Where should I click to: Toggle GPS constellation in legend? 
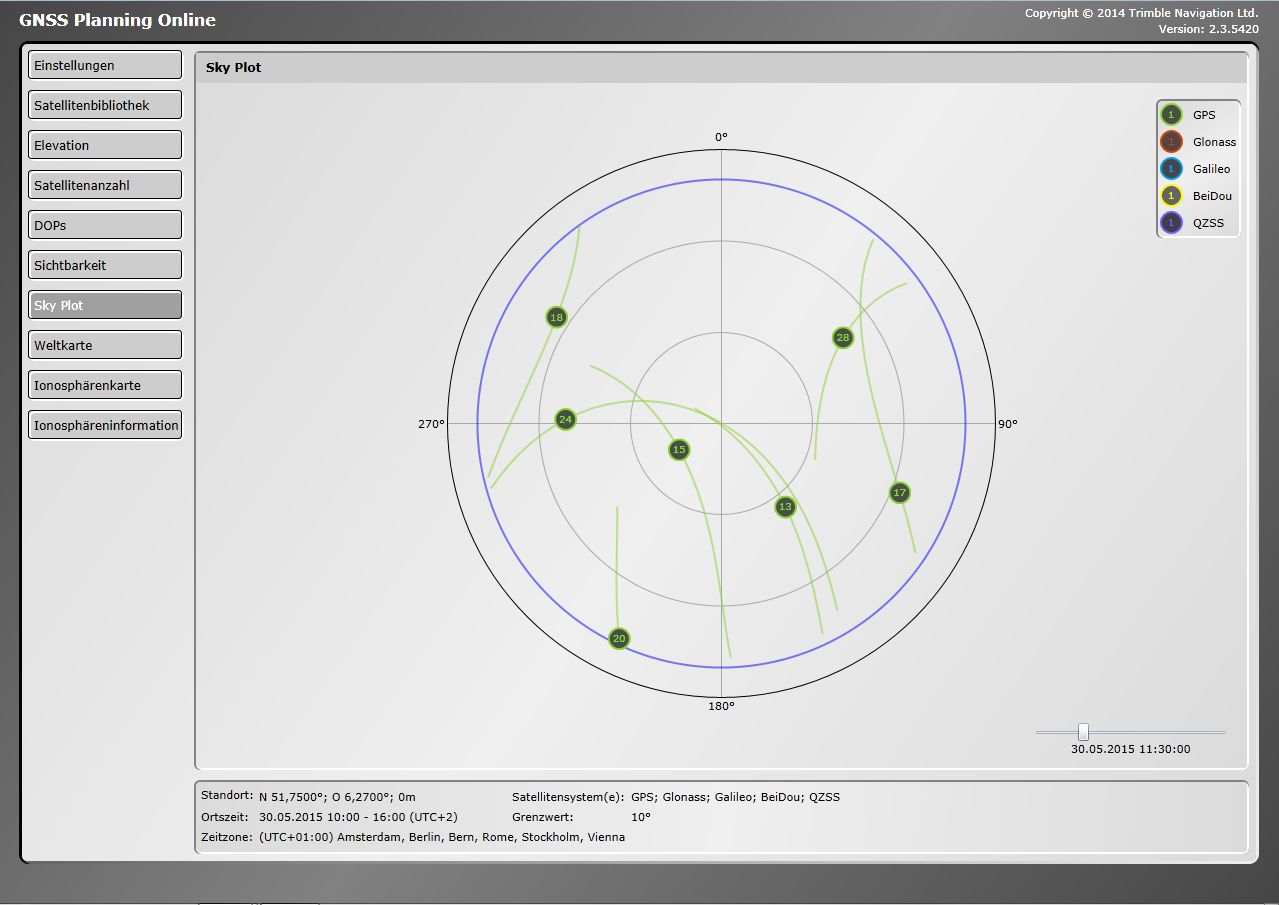point(1171,115)
